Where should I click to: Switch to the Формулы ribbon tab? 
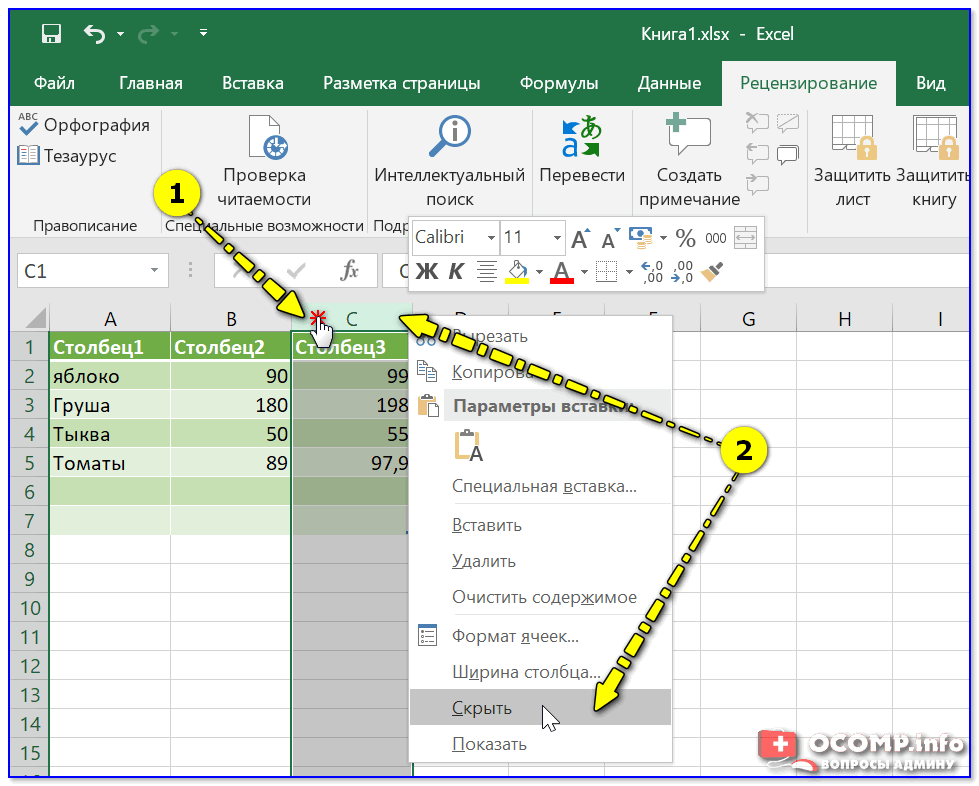click(558, 83)
